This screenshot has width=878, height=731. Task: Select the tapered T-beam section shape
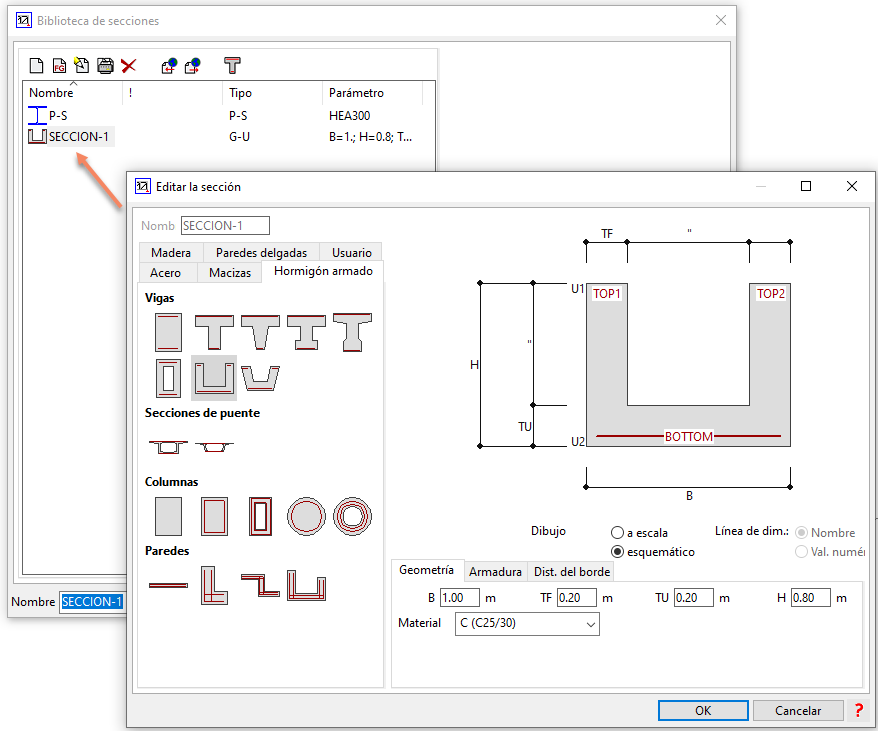click(x=260, y=332)
